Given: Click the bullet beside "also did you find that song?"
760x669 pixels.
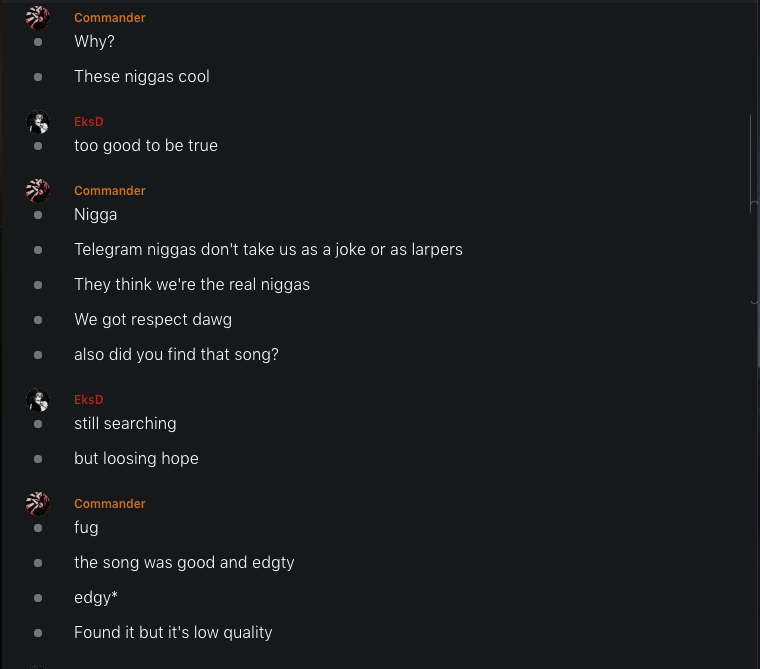Looking at the screenshot, I should tap(38, 355).
